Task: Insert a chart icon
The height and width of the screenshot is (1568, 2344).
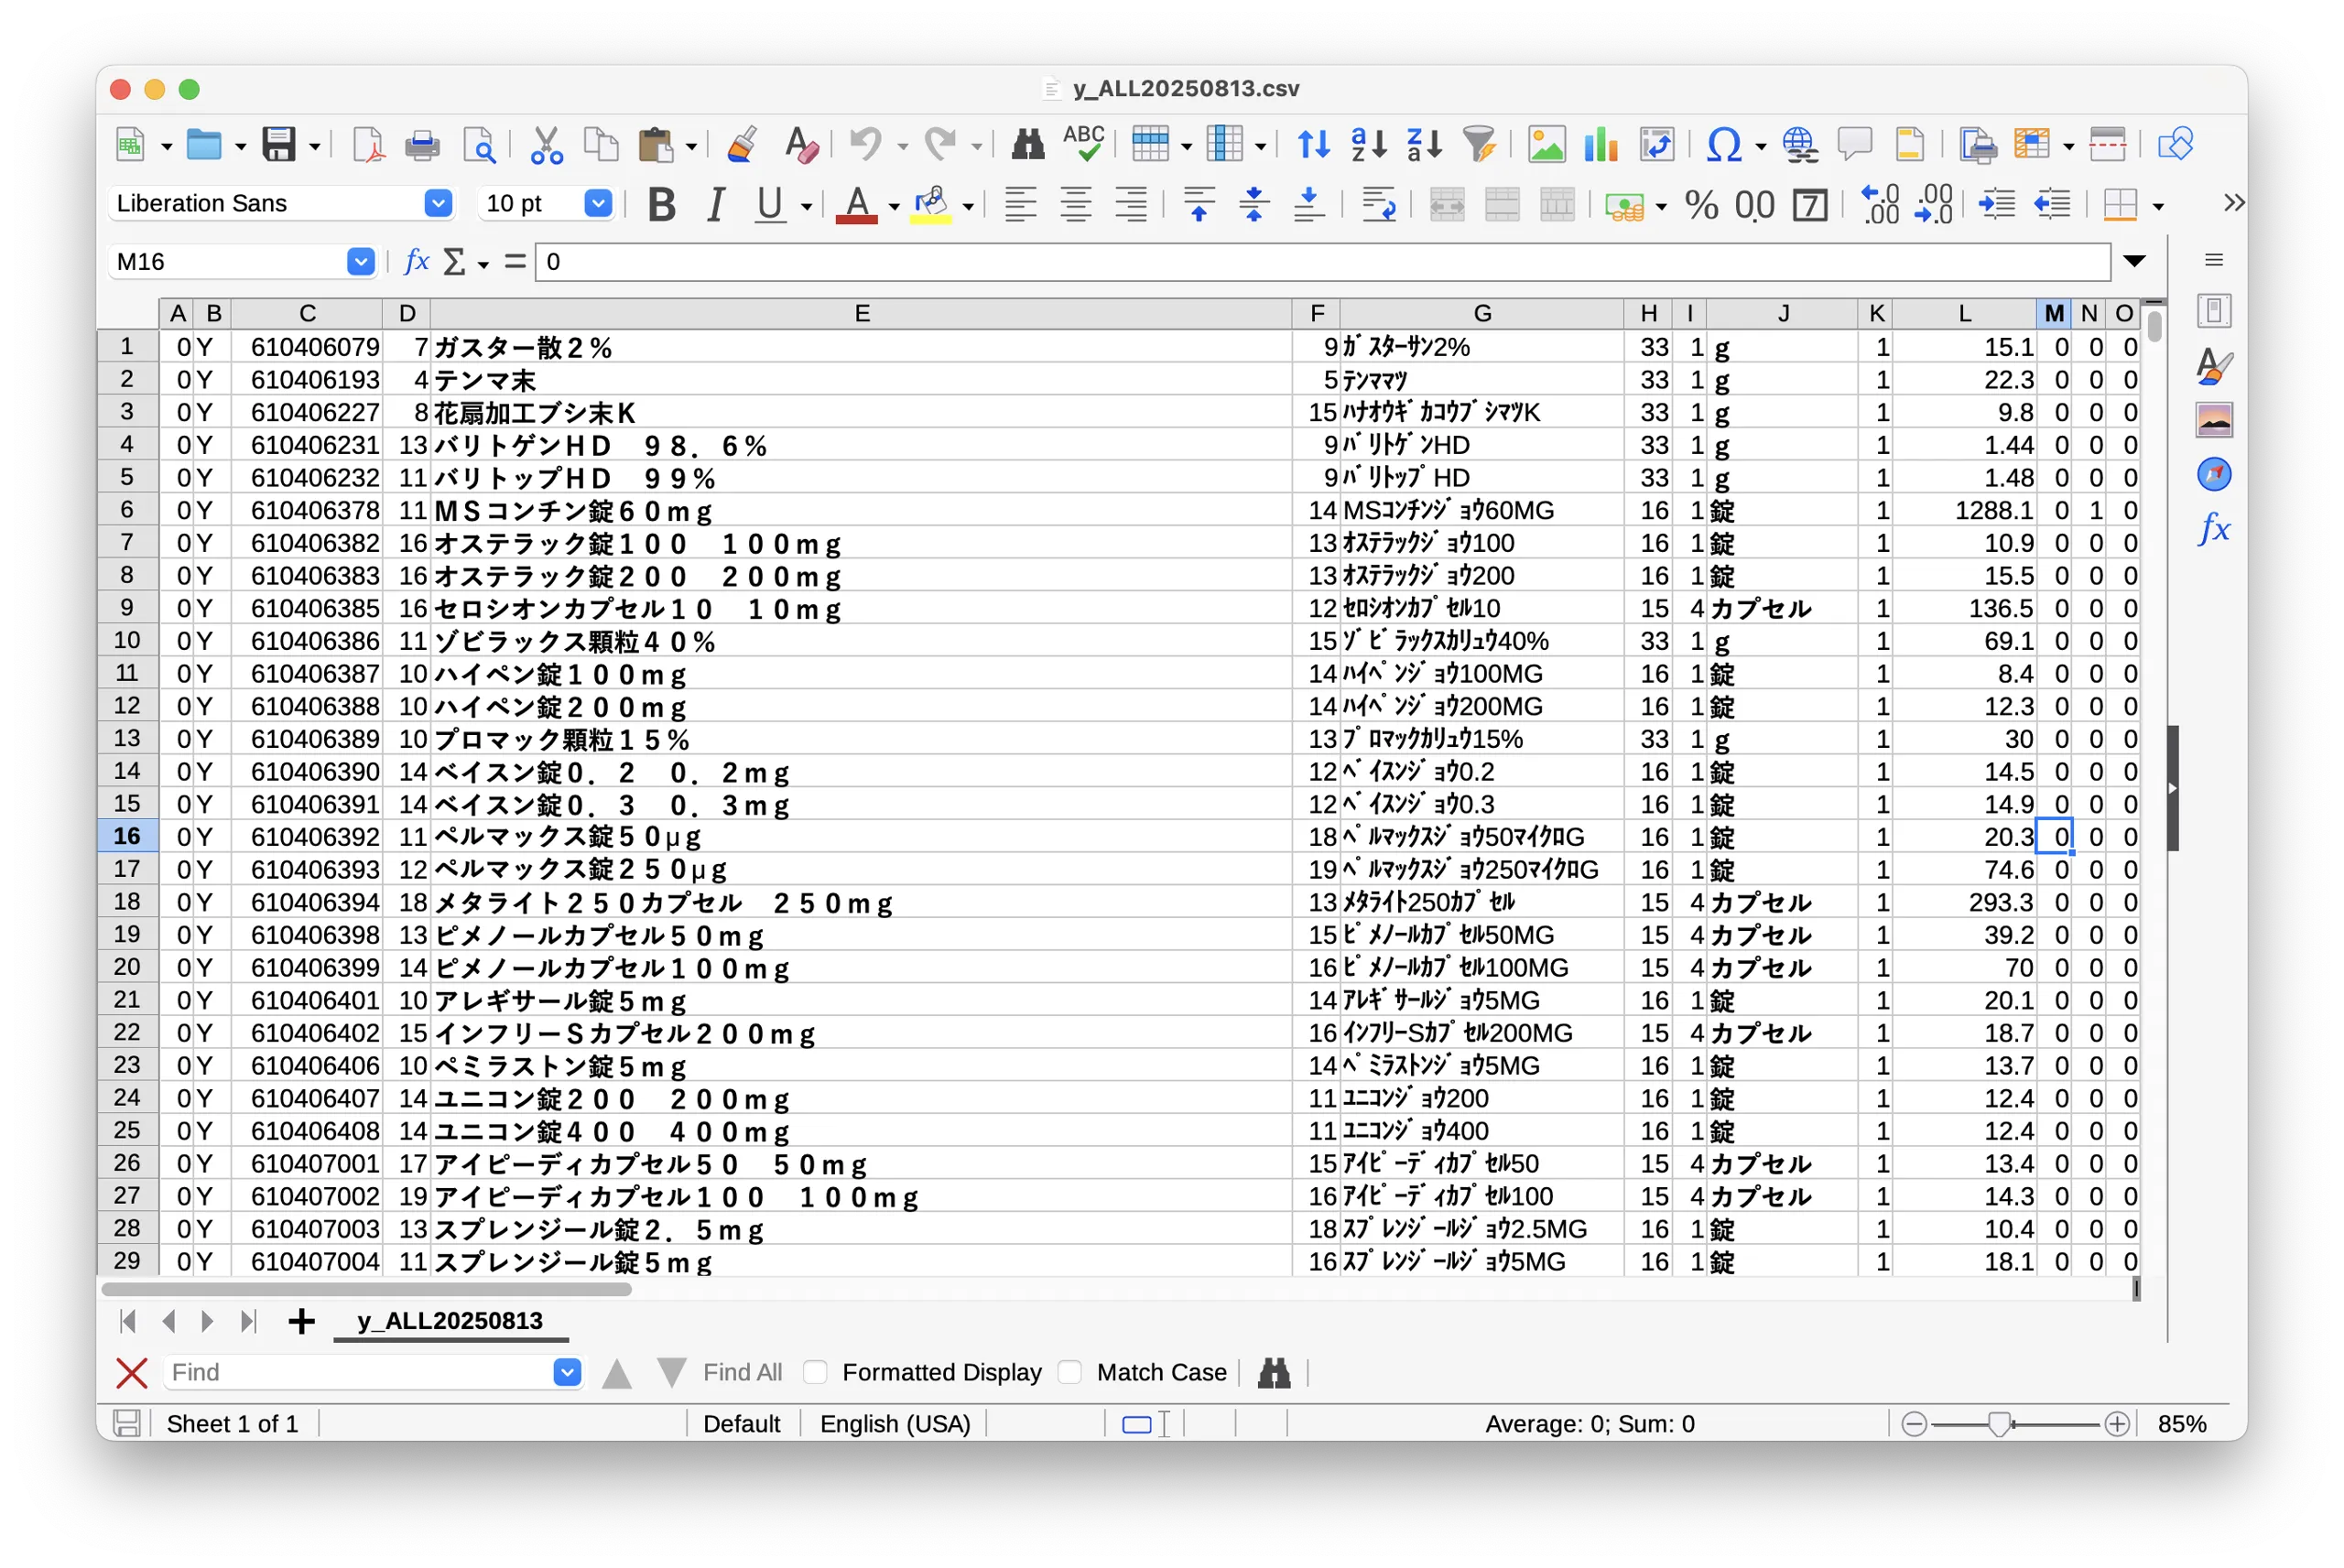Action: point(1601,145)
